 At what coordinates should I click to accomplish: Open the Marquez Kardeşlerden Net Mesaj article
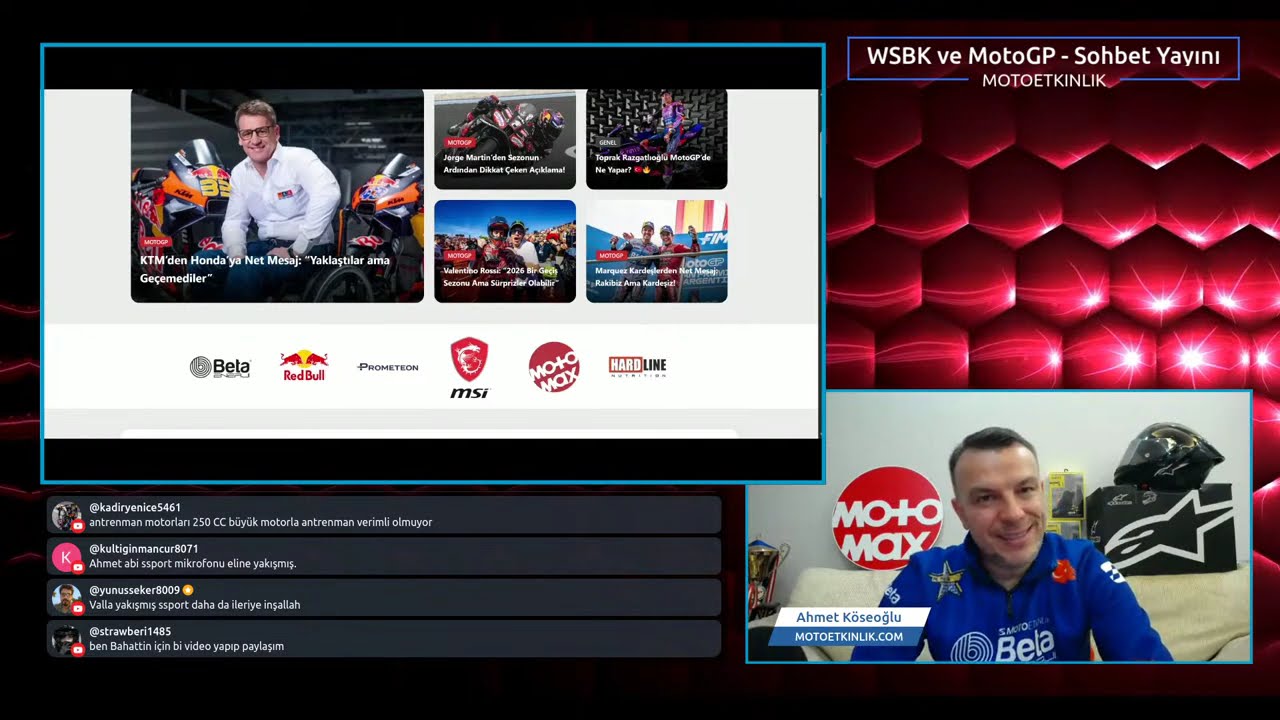tap(656, 251)
